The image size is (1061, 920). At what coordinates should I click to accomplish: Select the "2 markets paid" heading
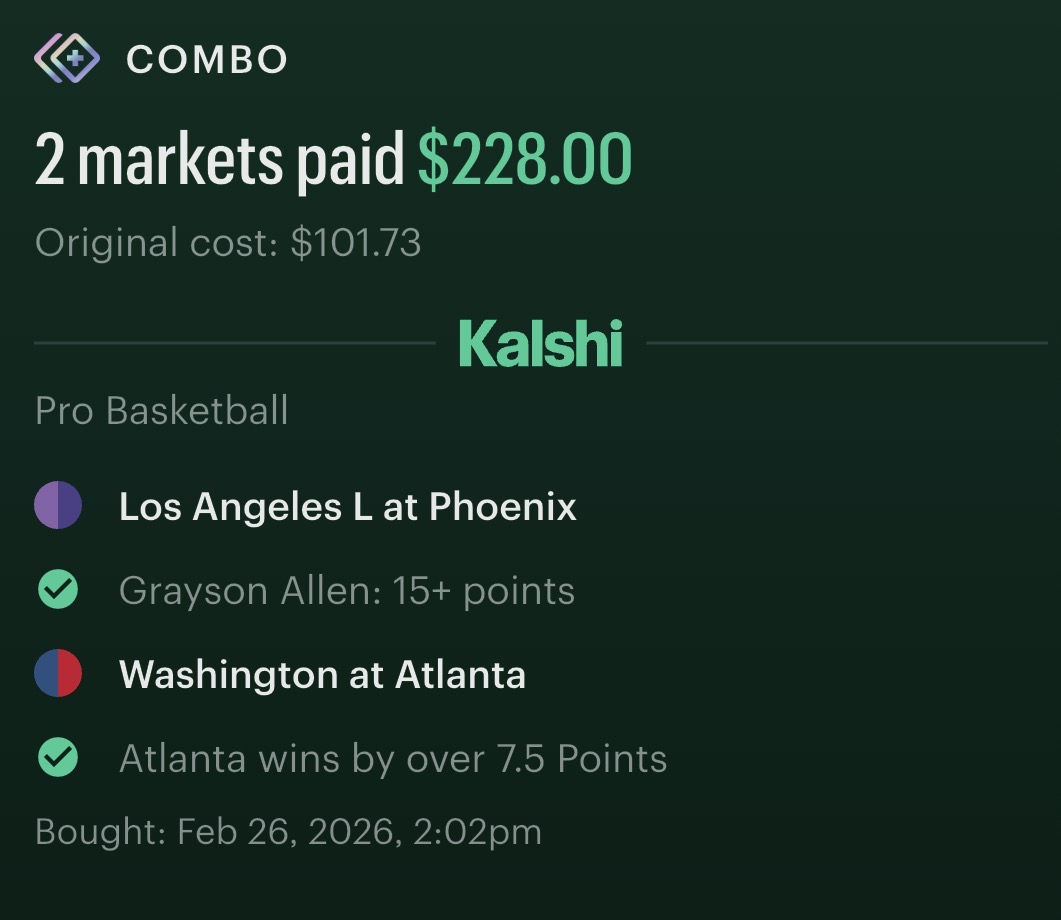[x=219, y=160]
